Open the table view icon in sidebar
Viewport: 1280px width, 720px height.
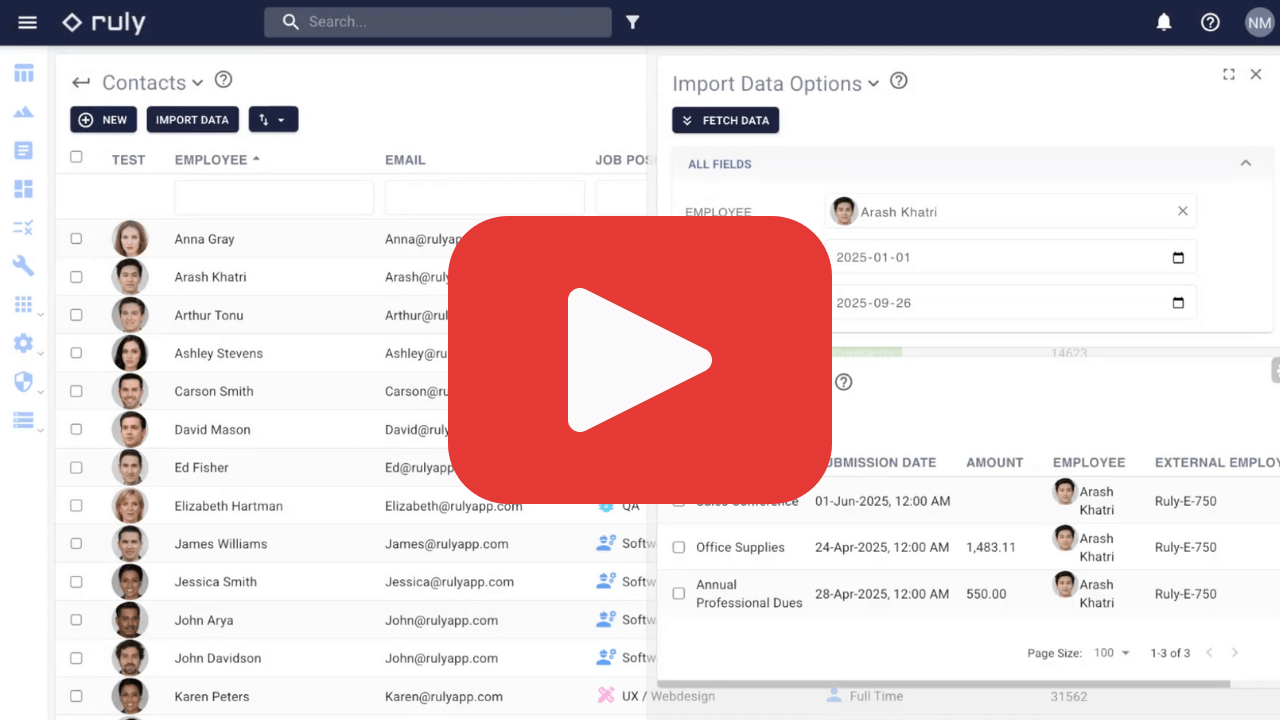23,73
